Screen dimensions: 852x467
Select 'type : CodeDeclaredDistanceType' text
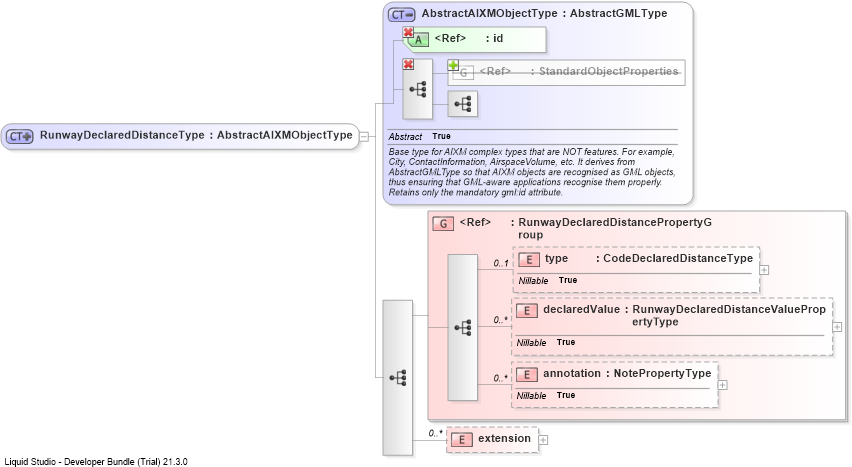(x=649, y=258)
